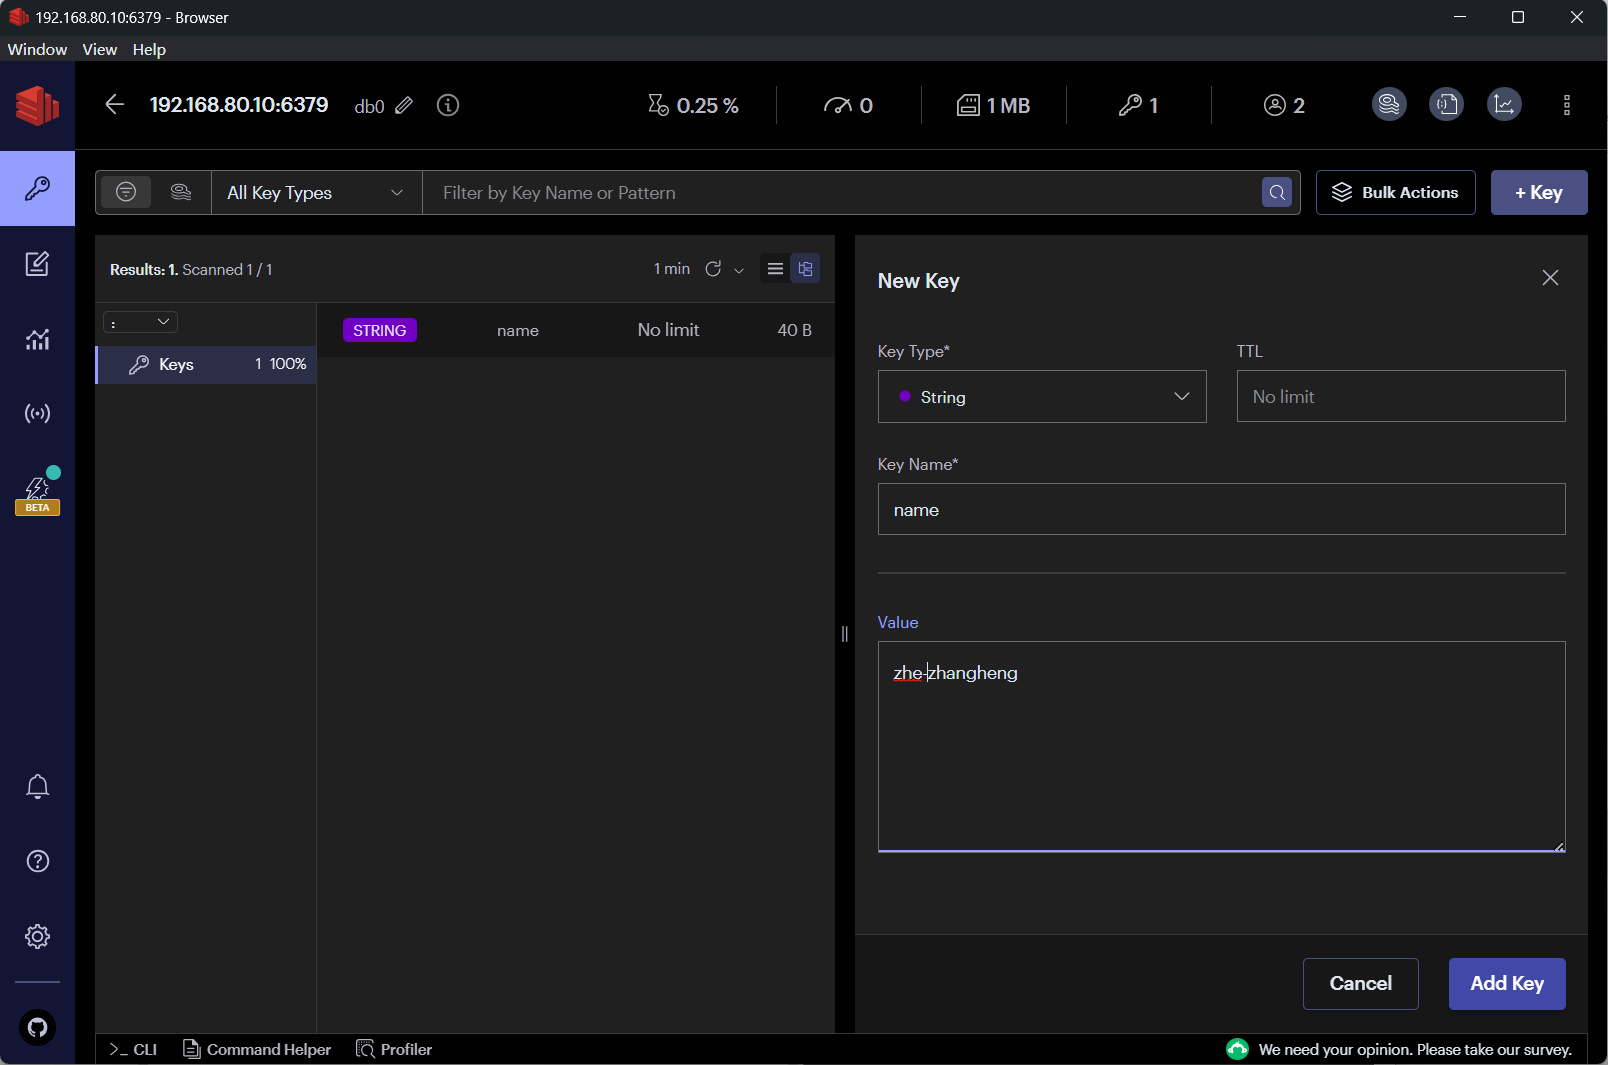Viewport: 1608px width, 1065px height.
Task: Open the All Key Types dropdown
Action: [x=316, y=193]
